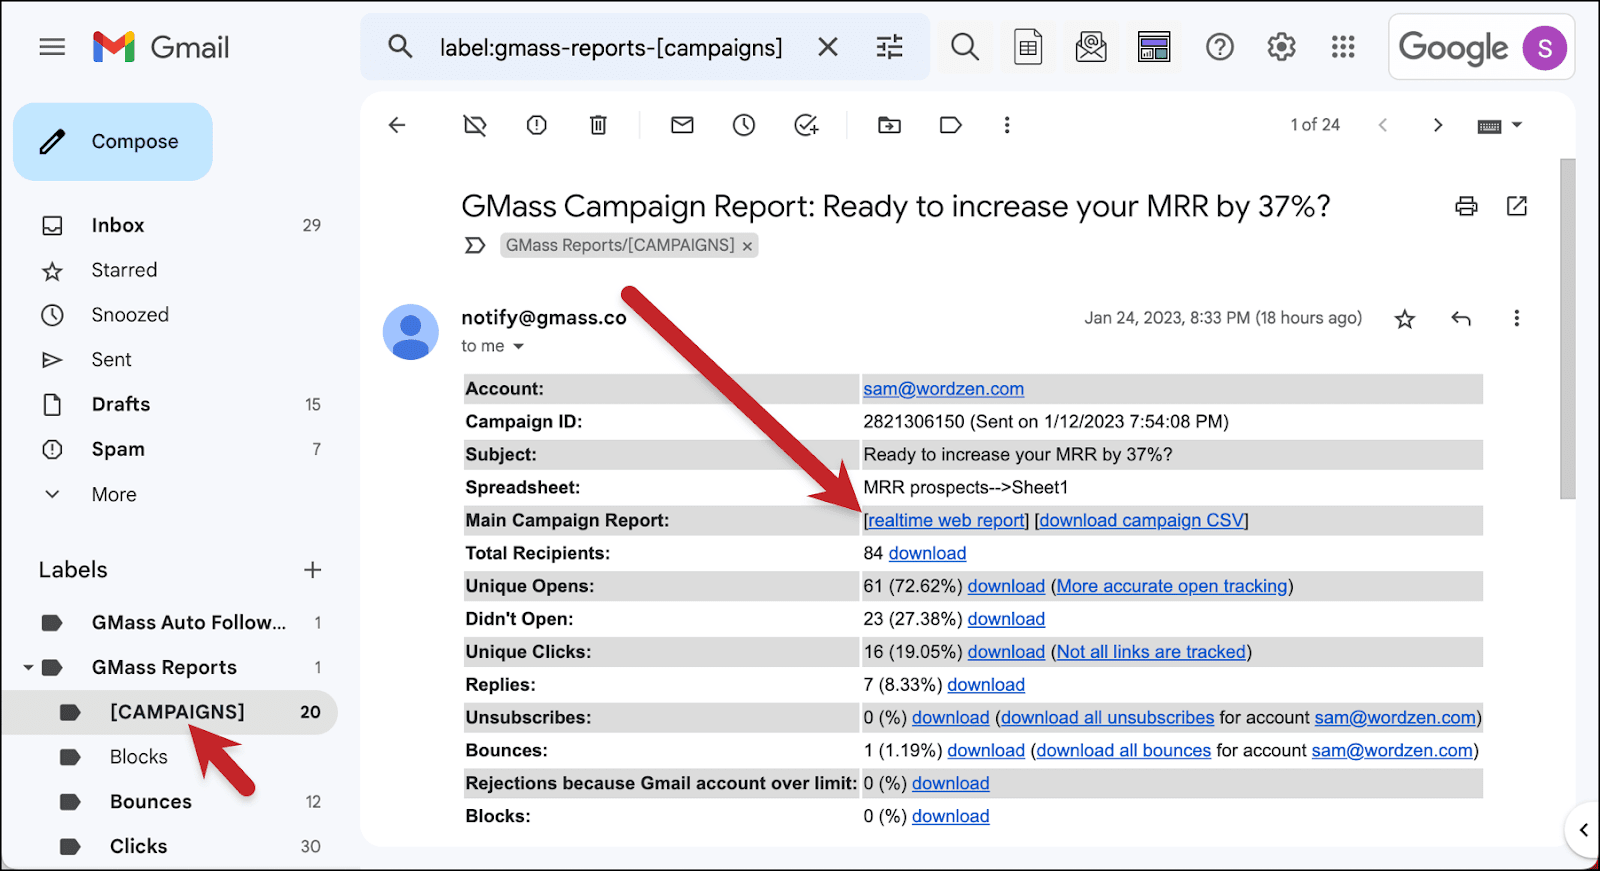Open the GMass spreadsheet icon
The image size is (1600, 871).
1028,47
